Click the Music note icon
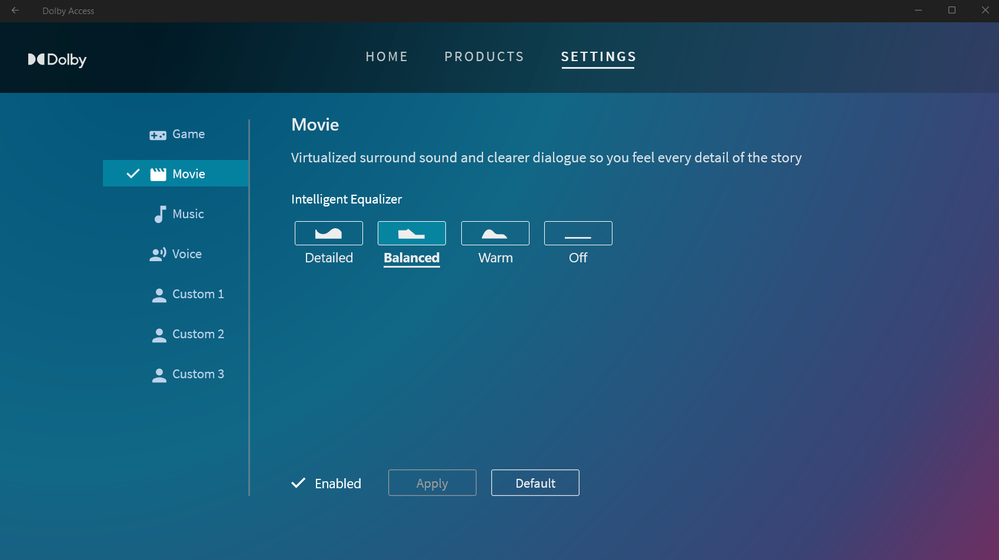999x560 pixels. [159, 214]
